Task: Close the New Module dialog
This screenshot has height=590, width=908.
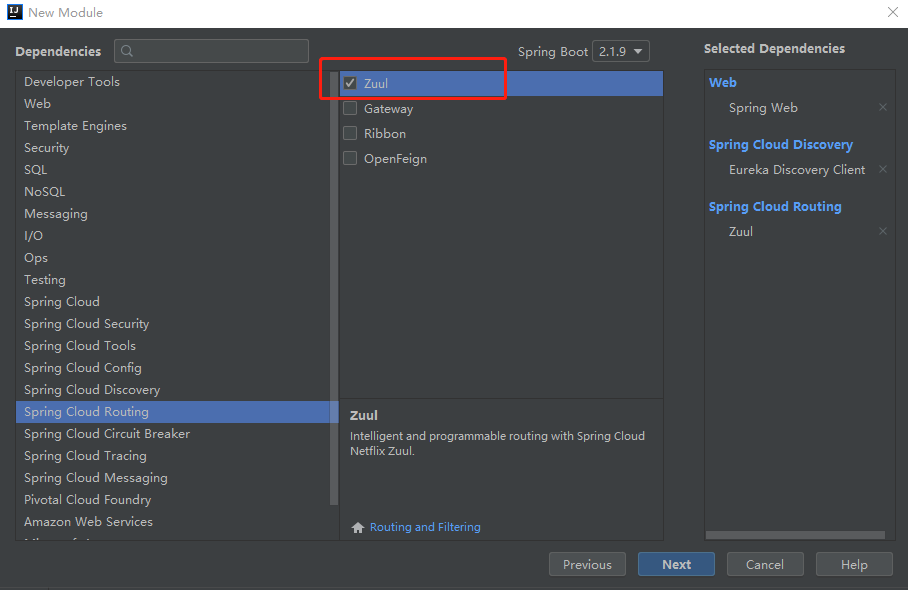Action: coord(892,13)
